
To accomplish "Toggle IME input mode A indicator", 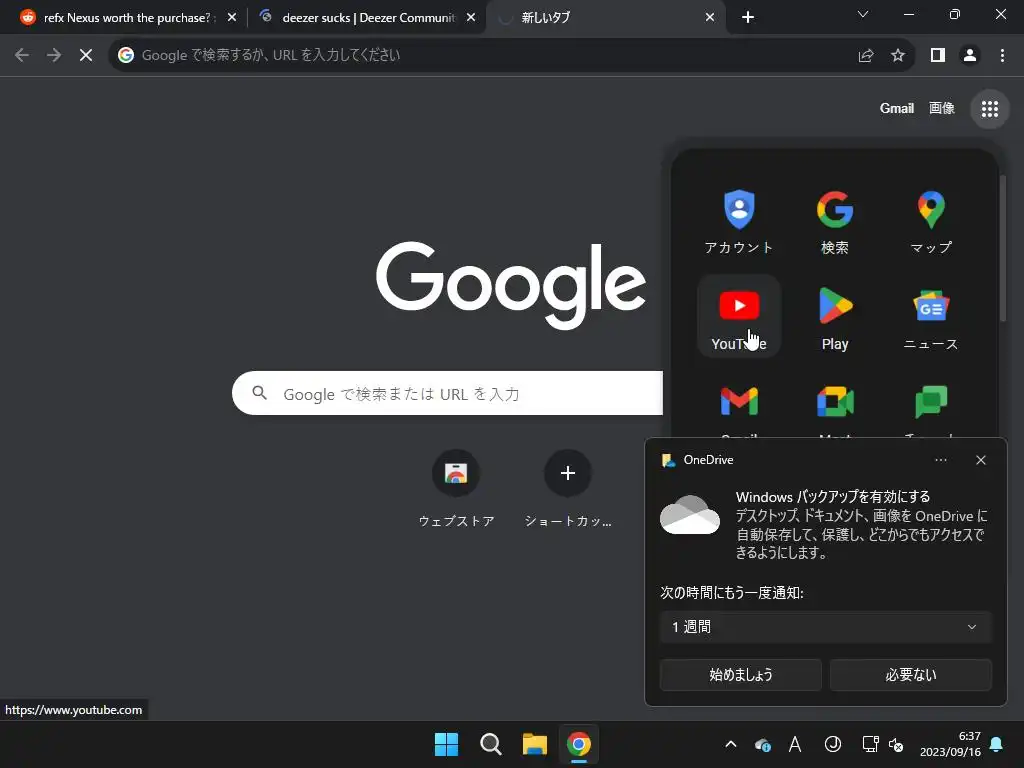I will pos(795,744).
